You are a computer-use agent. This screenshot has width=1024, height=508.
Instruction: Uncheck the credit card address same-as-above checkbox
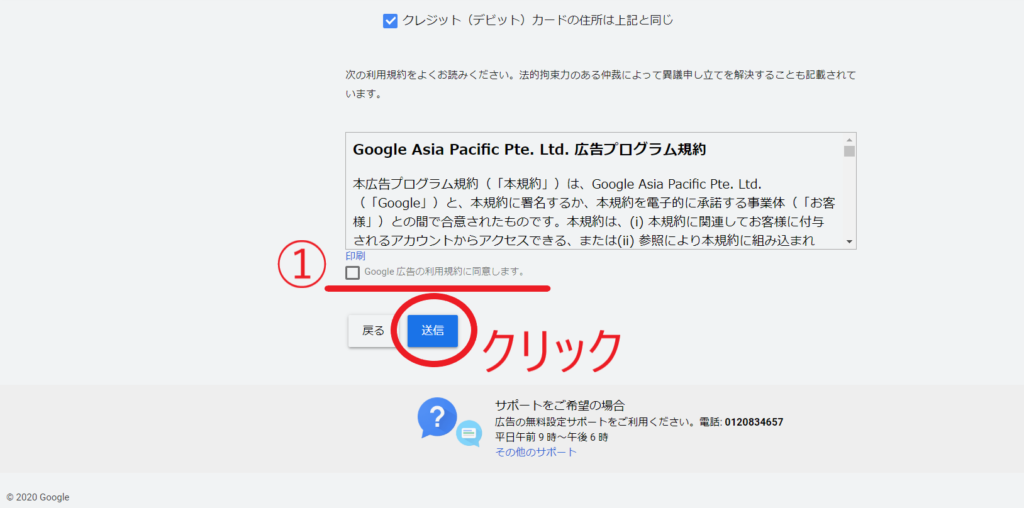pos(390,22)
